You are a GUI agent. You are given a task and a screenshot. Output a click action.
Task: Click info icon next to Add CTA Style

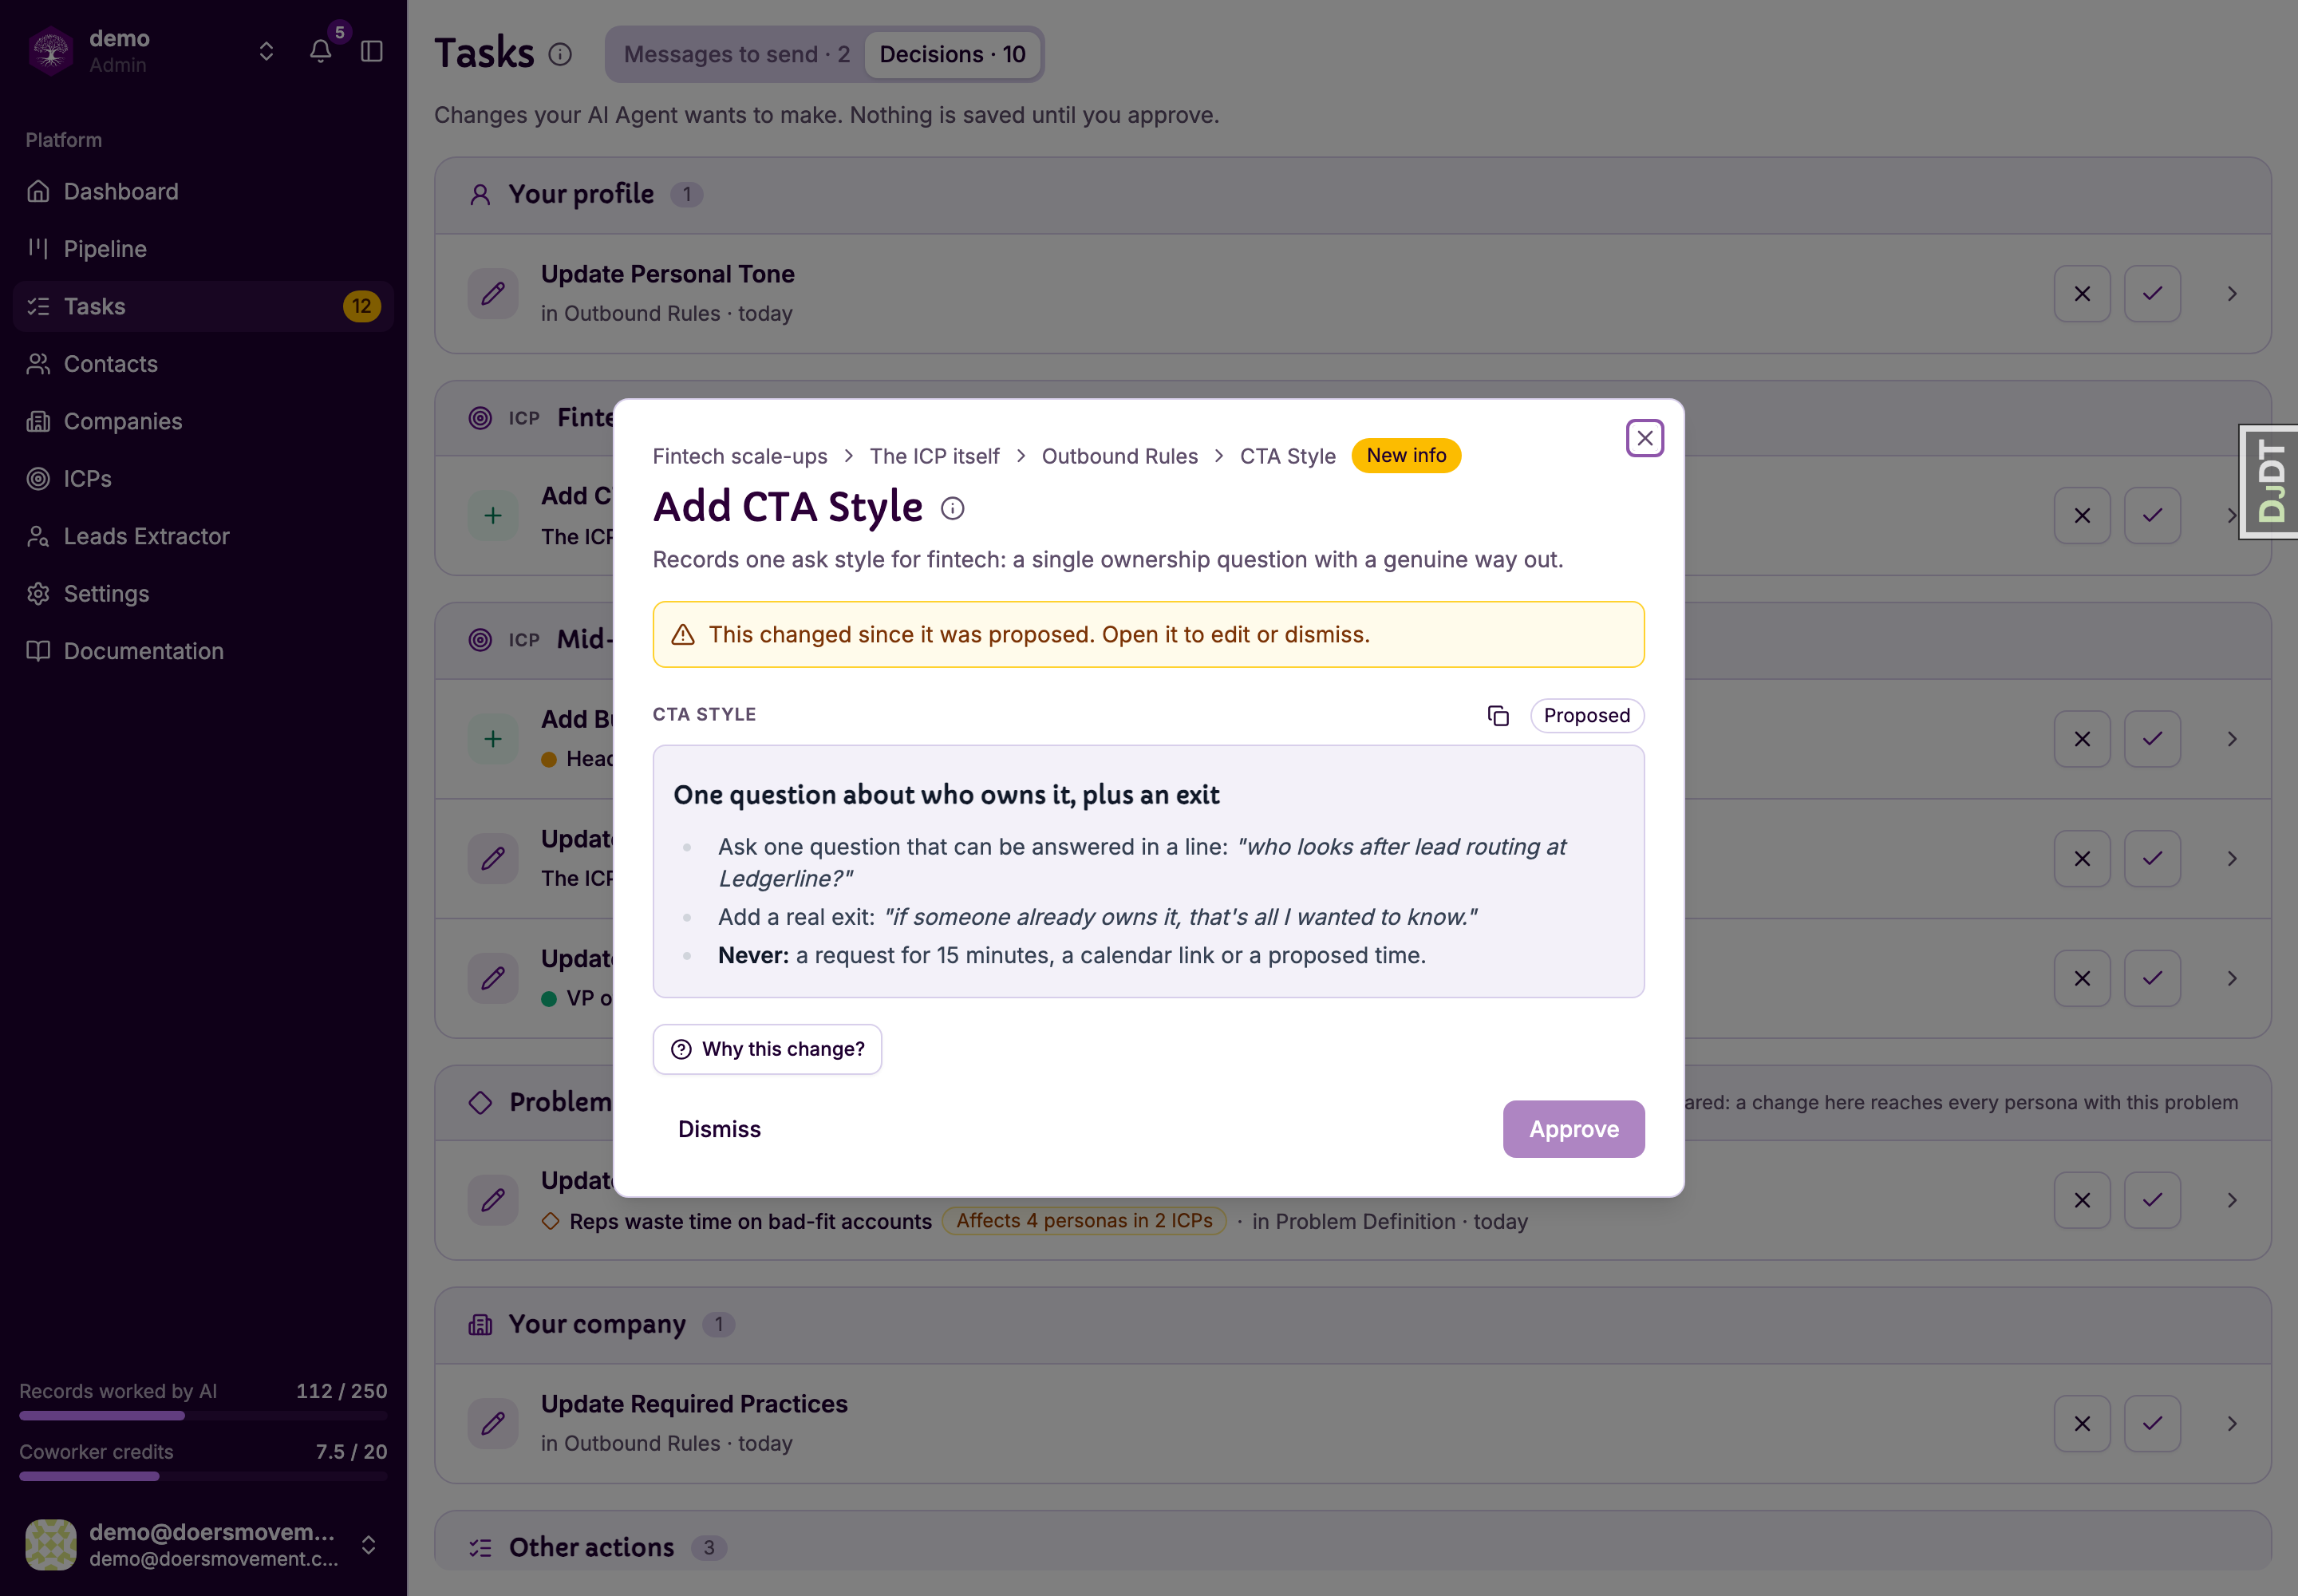952,508
